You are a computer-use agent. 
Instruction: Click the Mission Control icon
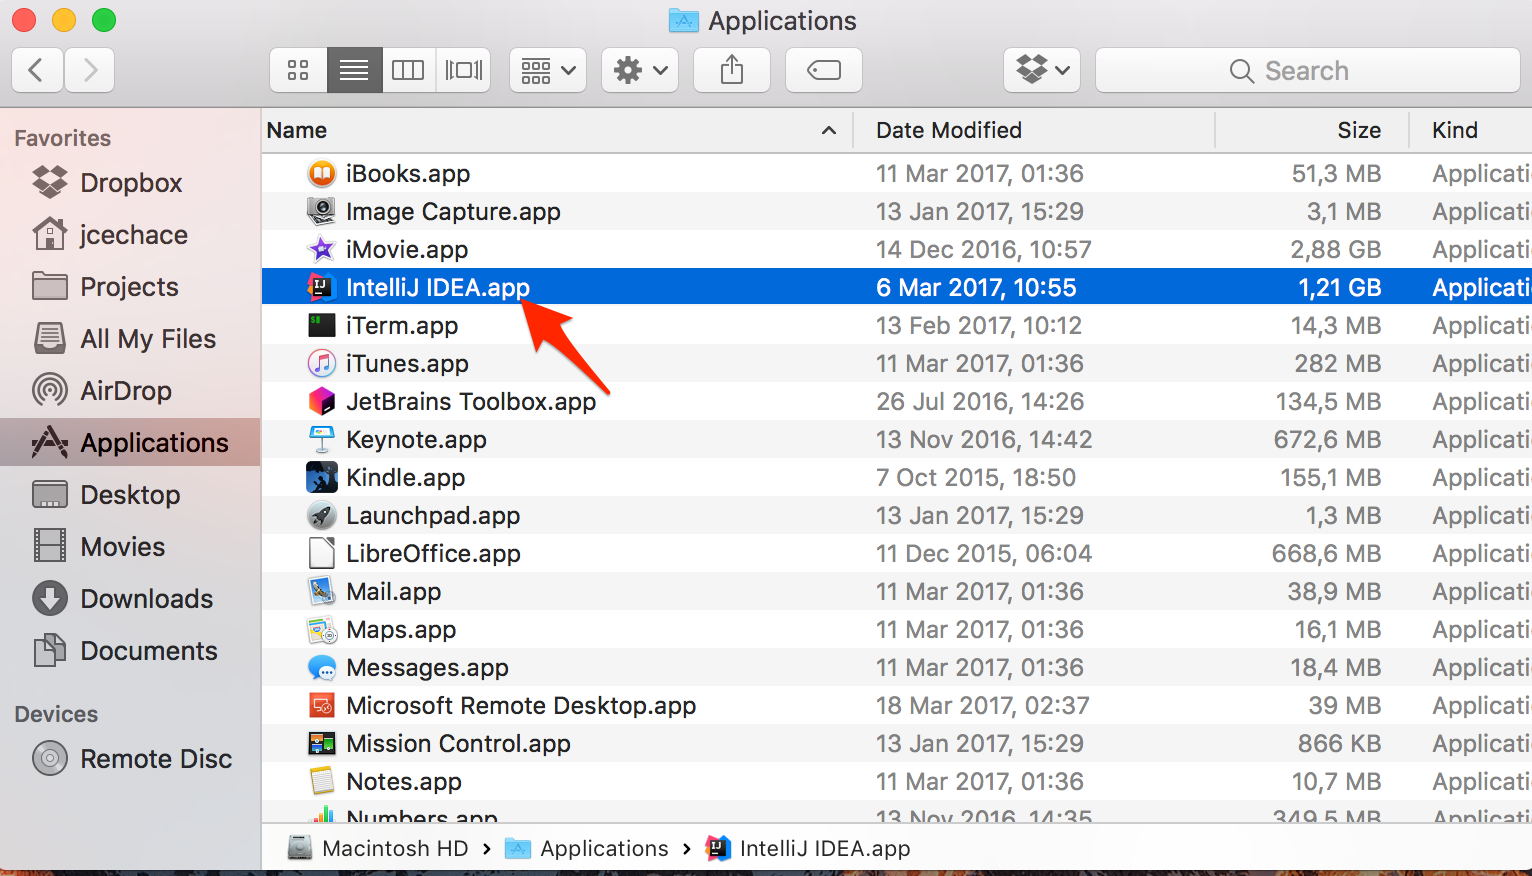coord(321,743)
